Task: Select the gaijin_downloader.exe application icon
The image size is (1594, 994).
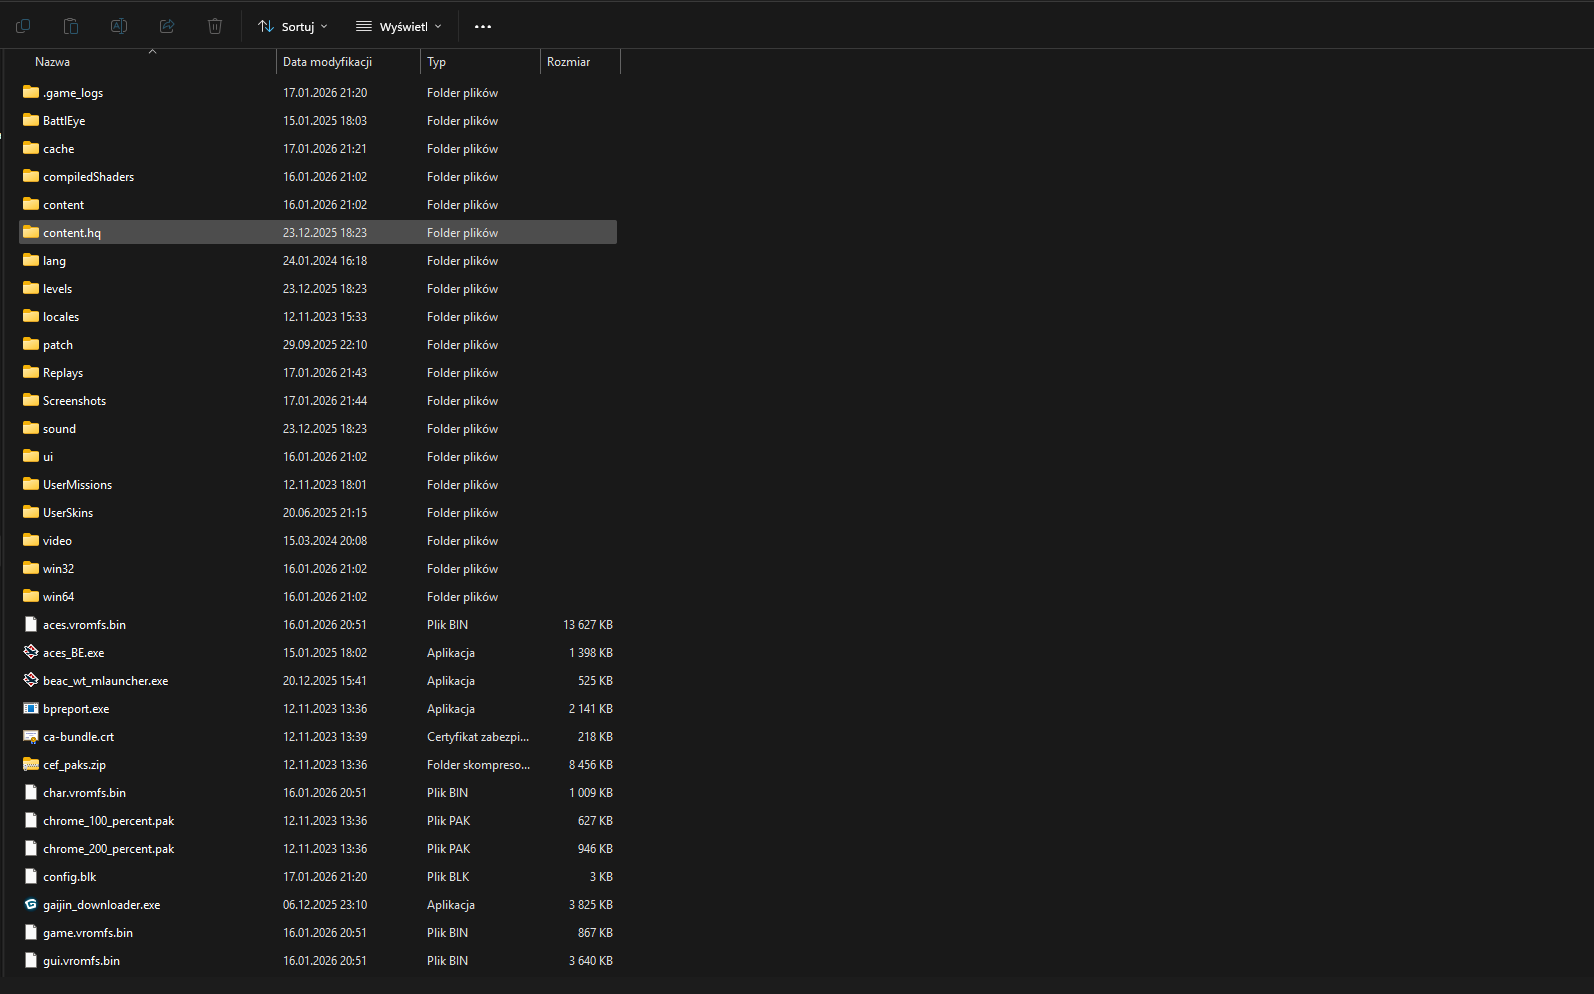Action: click(x=31, y=904)
